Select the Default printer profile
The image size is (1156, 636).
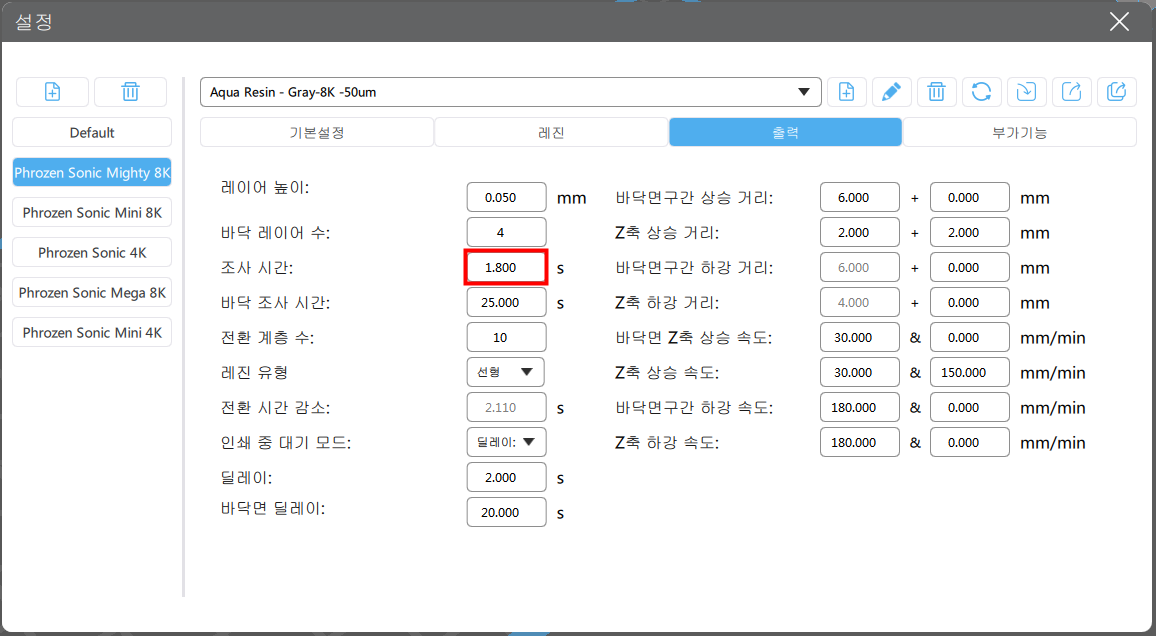92,133
